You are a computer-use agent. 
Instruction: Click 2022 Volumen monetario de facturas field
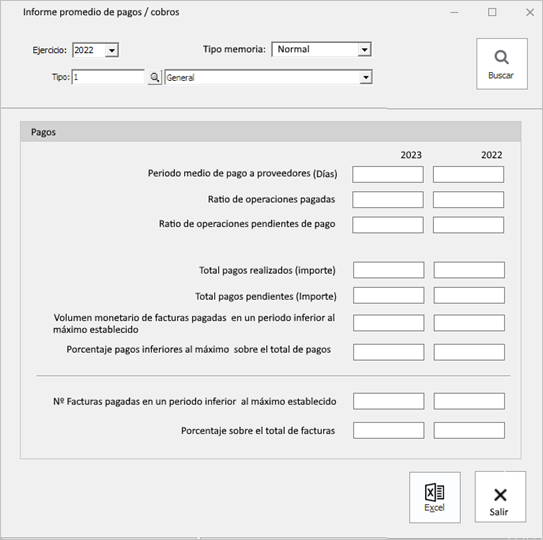[469, 323]
